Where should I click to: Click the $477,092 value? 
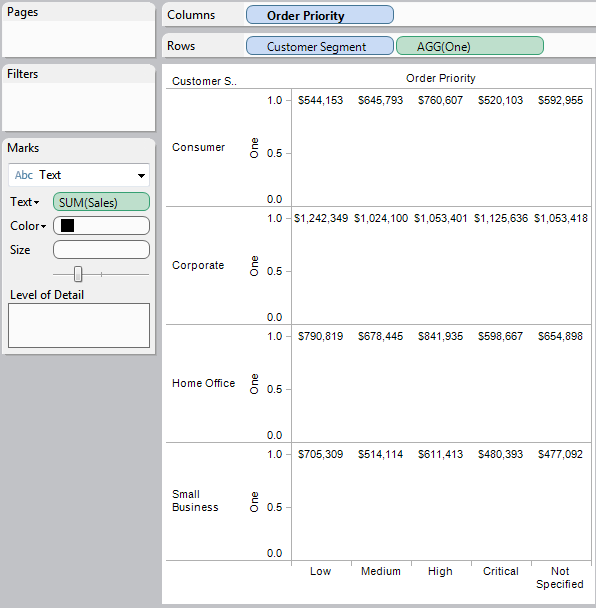coord(561,454)
